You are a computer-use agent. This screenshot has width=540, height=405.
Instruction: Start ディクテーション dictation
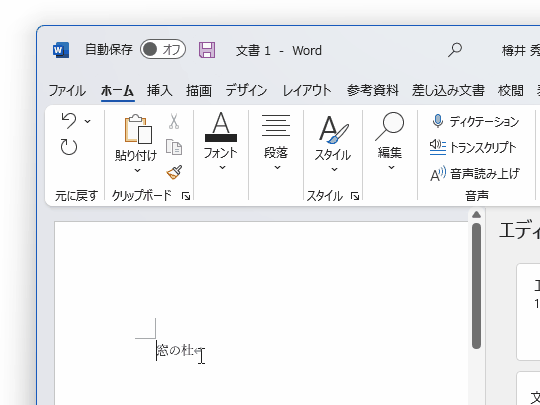(x=475, y=121)
